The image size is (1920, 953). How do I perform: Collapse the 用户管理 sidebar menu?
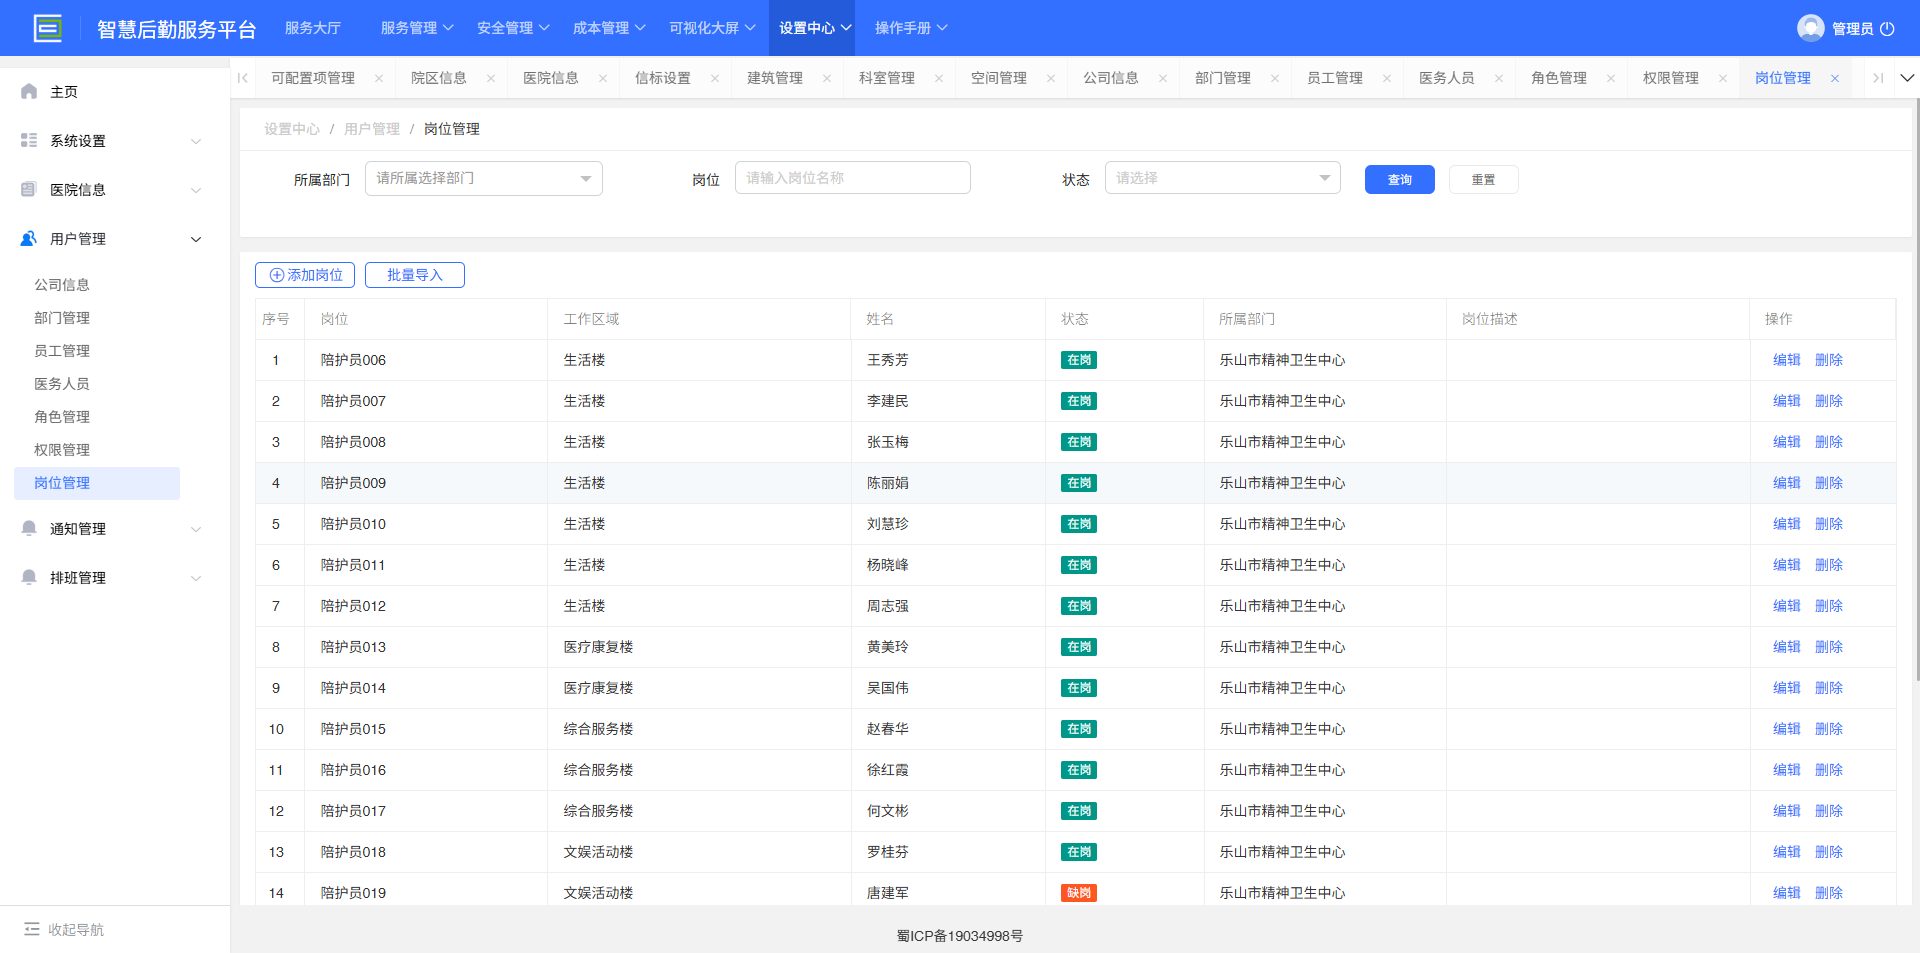point(196,239)
